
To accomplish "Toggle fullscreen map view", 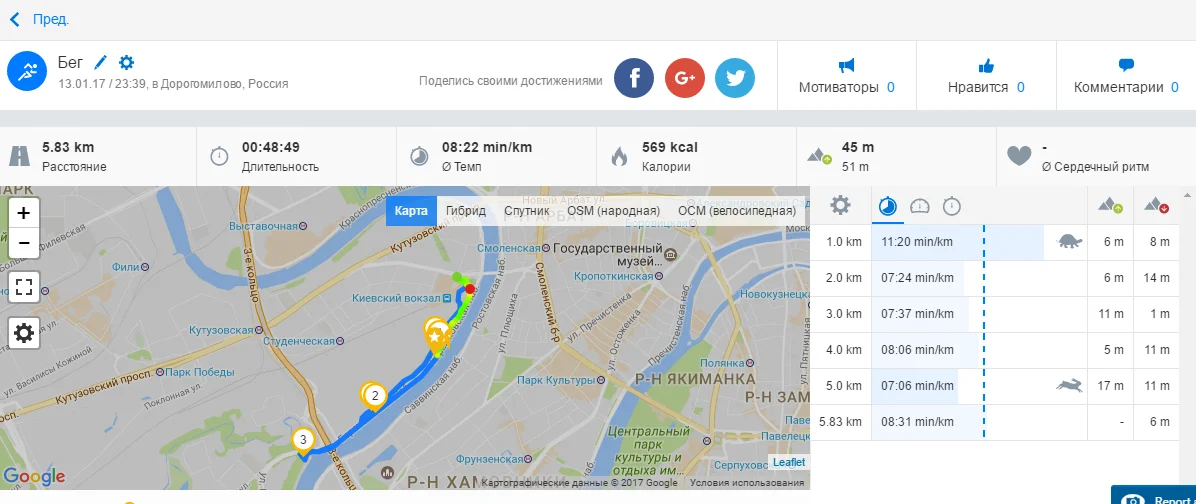I will coord(24,287).
